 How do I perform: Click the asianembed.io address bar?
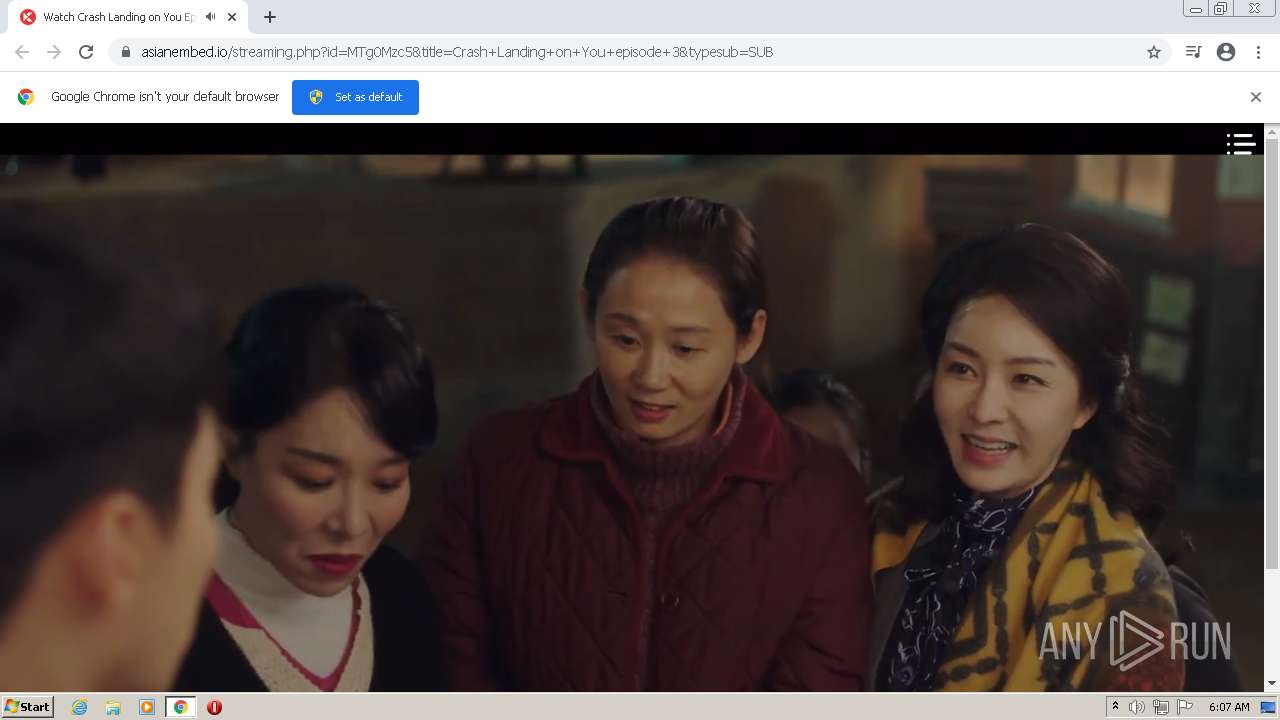coord(640,52)
